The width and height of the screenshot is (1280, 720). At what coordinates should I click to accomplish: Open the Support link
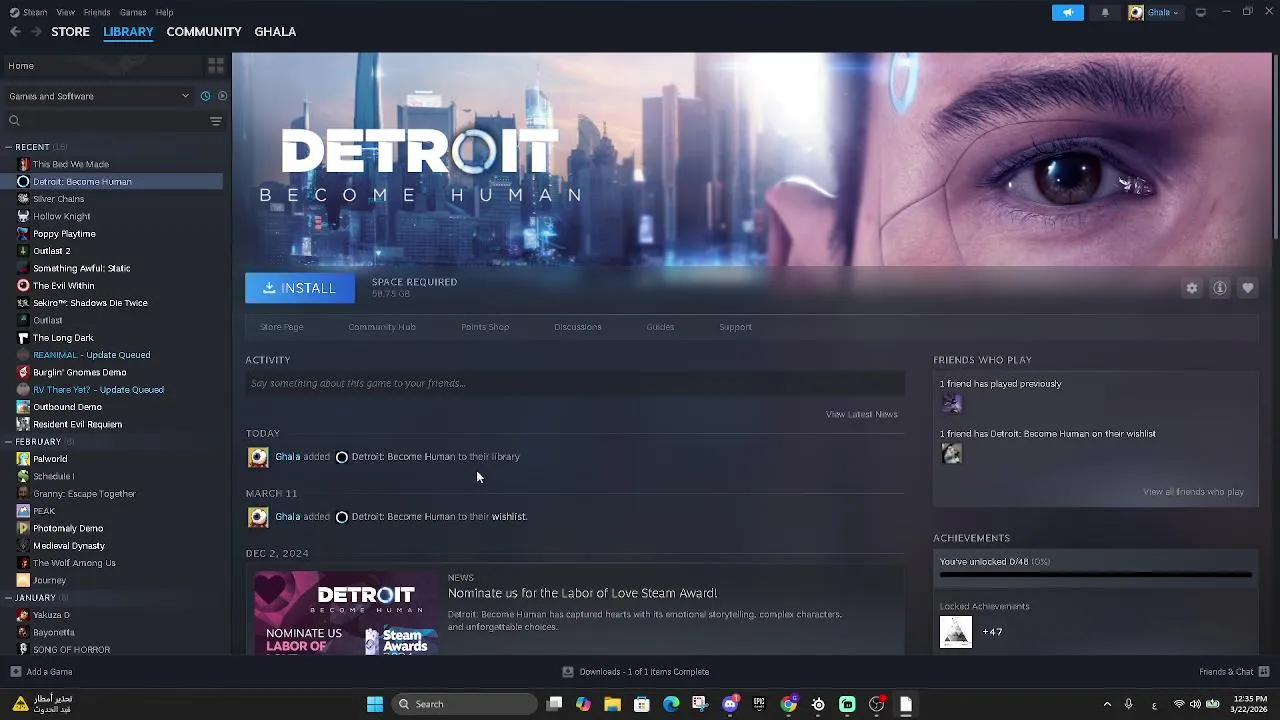735,327
